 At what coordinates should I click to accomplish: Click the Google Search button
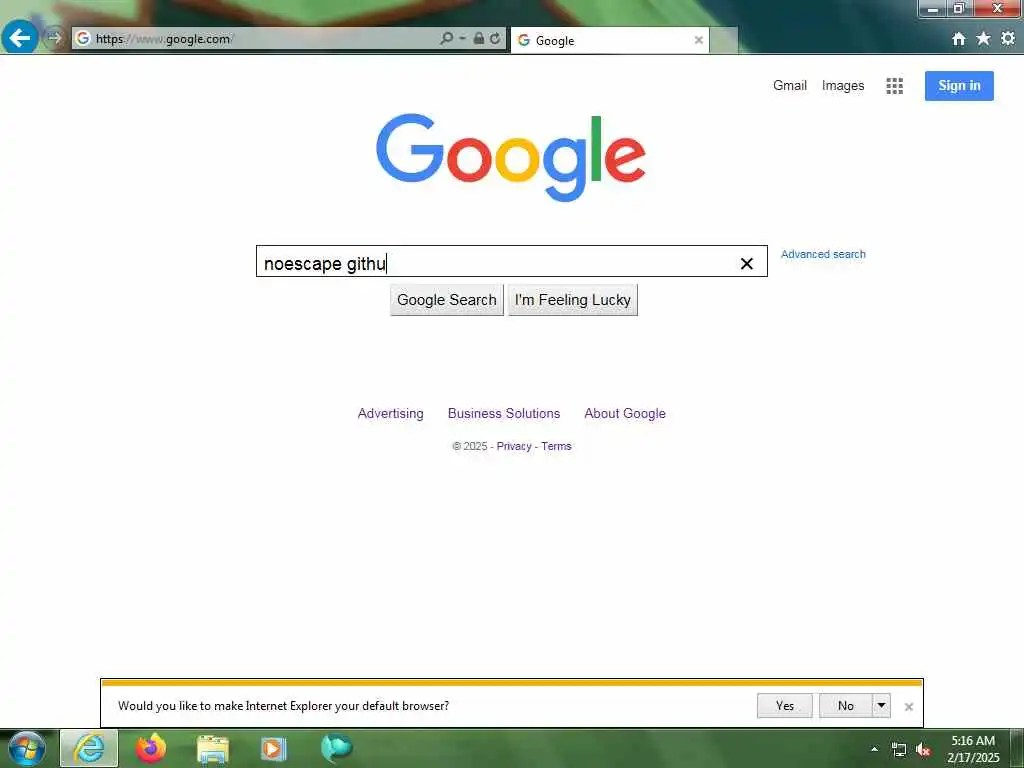(x=447, y=300)
